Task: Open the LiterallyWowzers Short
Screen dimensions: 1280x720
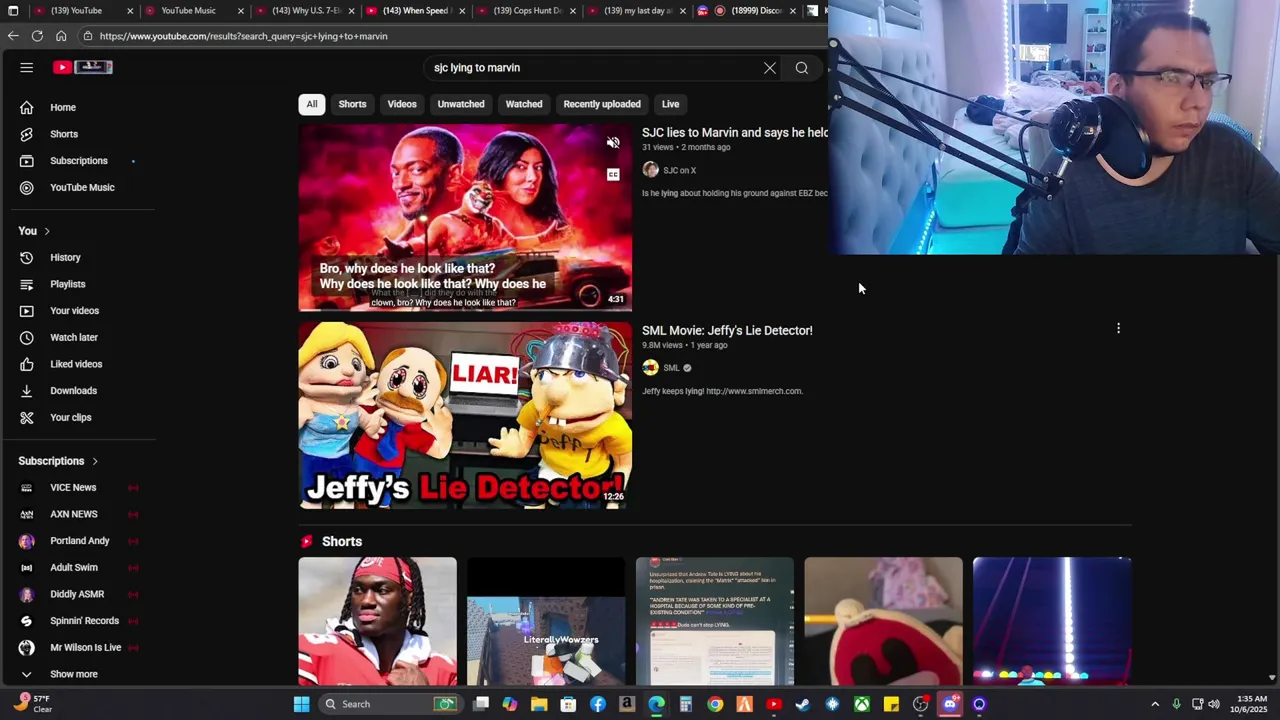Action: [x=546, y=622]
